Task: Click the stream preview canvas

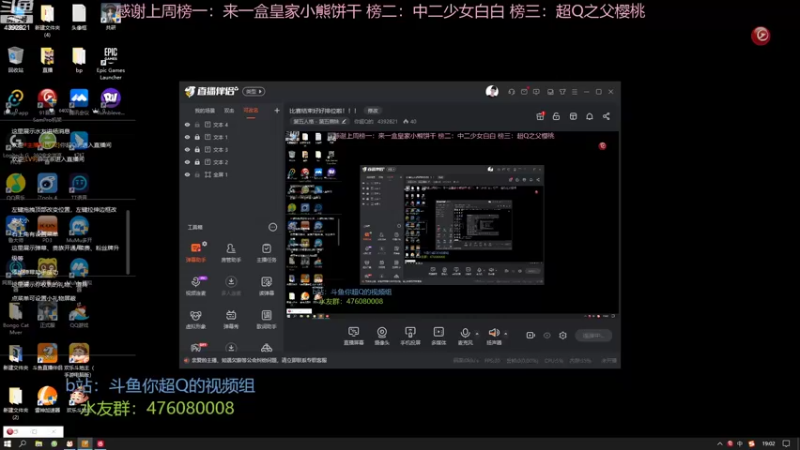Action: click(x=452, y=224)
